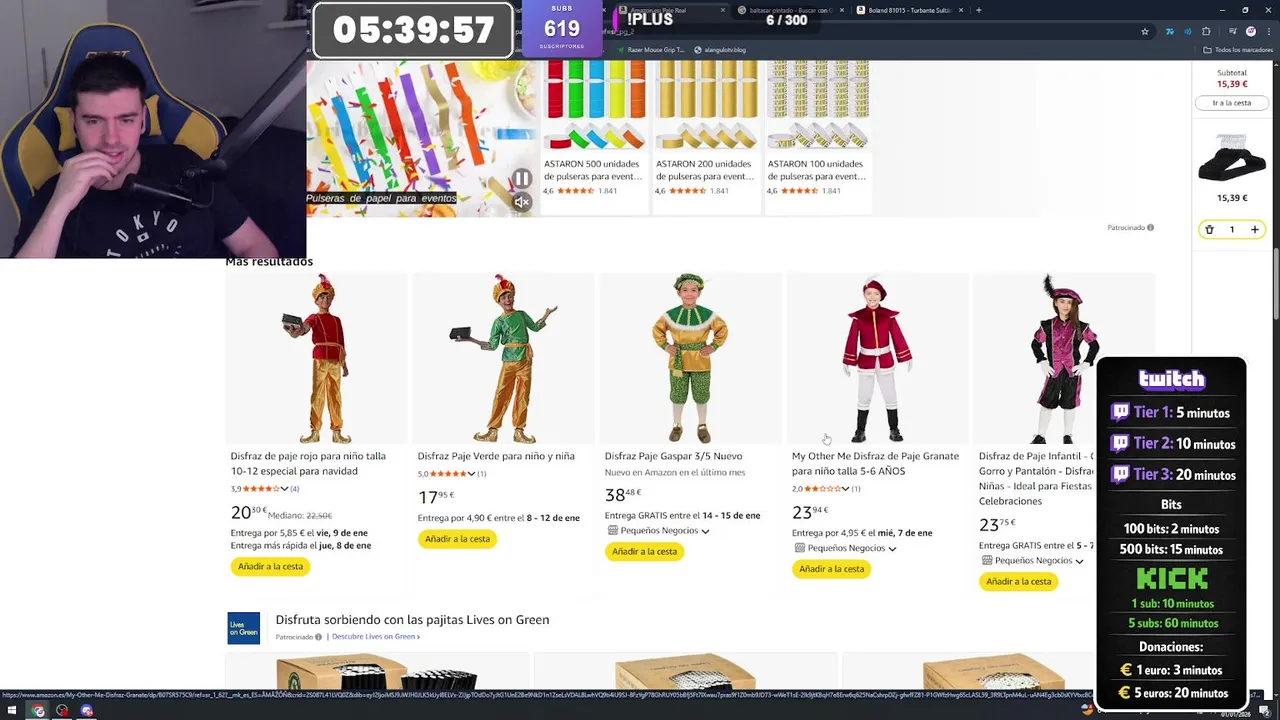Open My Other Me Disfraz Paje Granate title

(x=875, y=463)
